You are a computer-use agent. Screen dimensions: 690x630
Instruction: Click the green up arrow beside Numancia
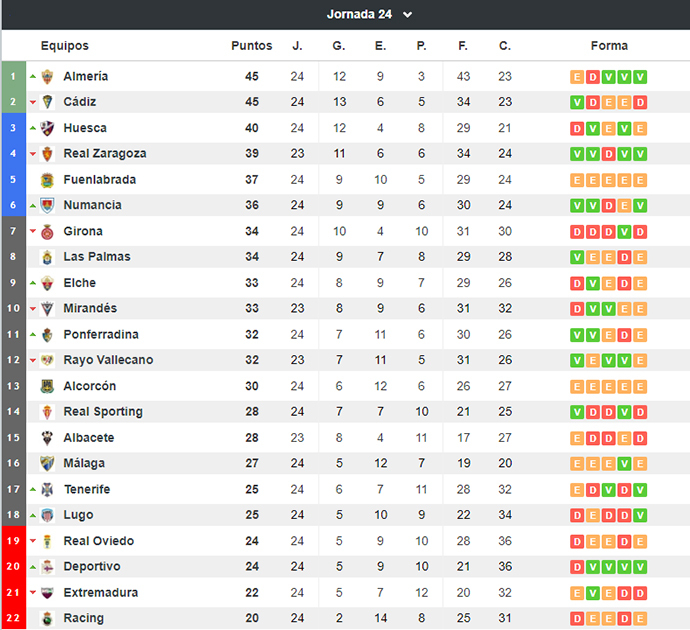pyautogui.click(x=33, y=205)
